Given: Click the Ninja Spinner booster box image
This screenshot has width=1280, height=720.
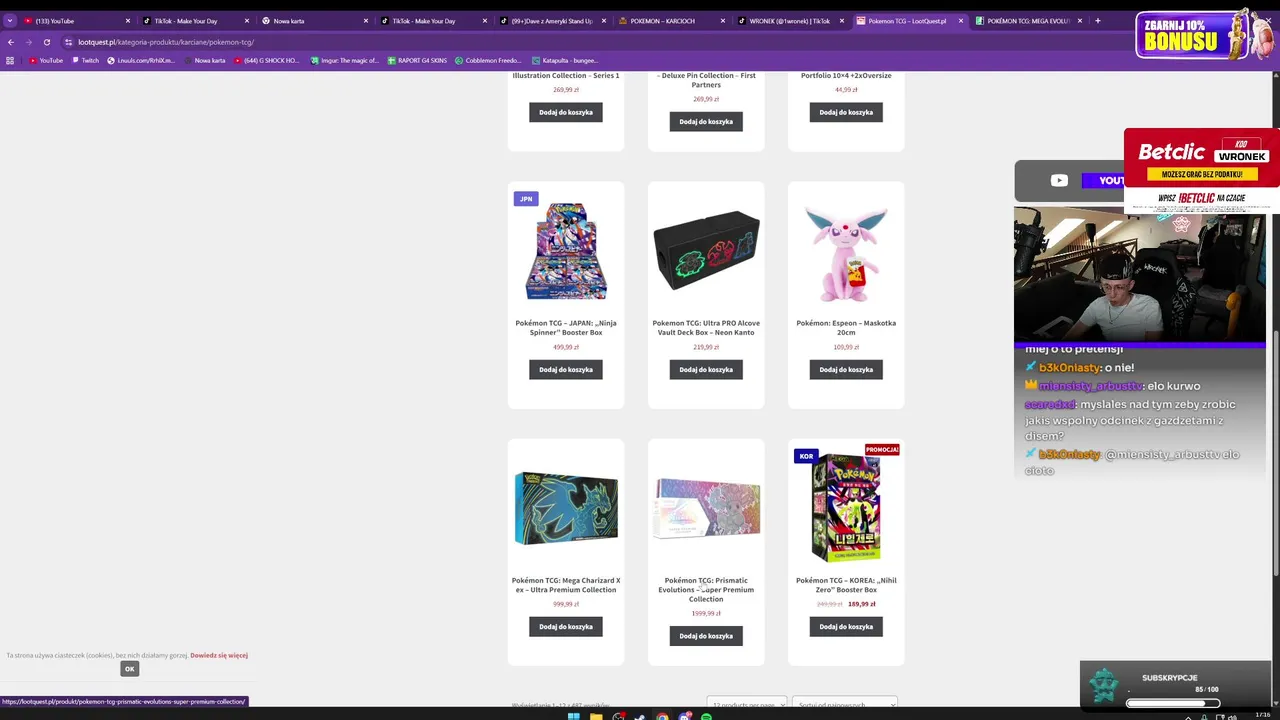Looking at the screenshot, I should [x=566, y=251].
